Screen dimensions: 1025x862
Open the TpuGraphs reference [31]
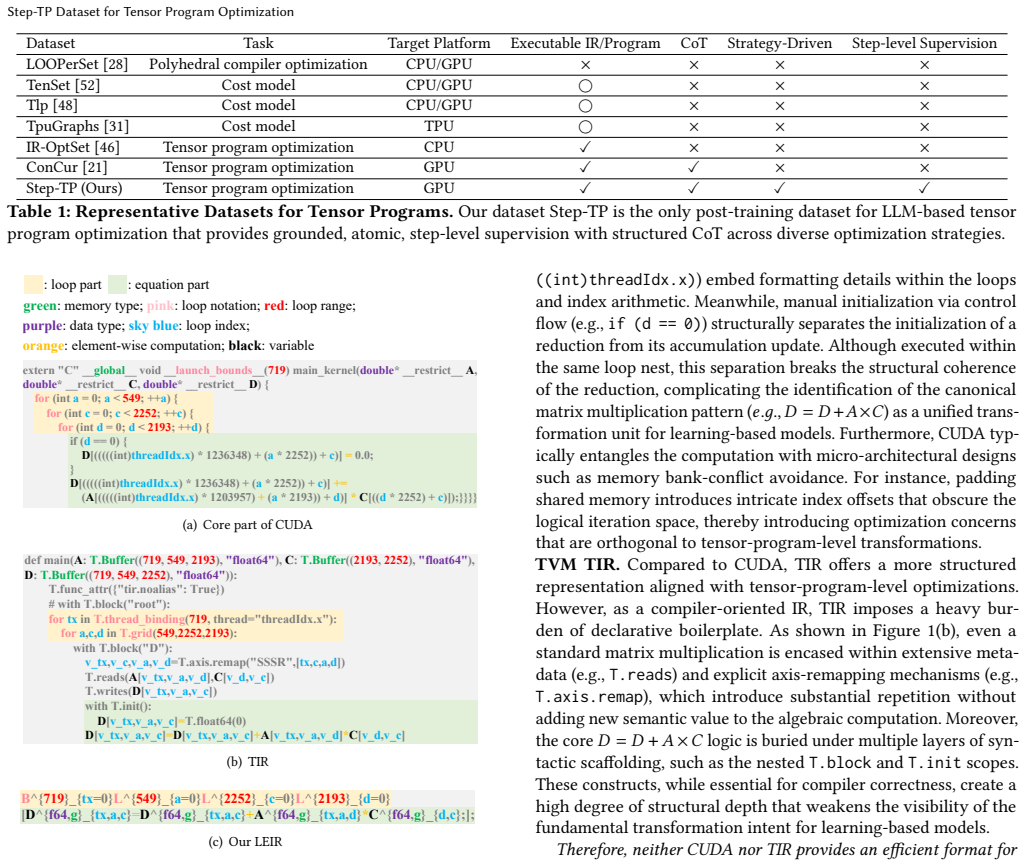coord(116,126)
